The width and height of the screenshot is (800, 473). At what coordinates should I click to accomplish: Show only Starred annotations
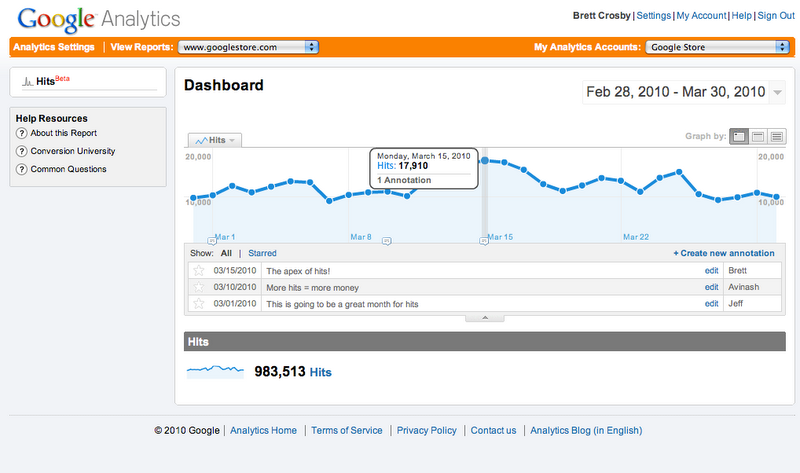click(x=262, y=254)
